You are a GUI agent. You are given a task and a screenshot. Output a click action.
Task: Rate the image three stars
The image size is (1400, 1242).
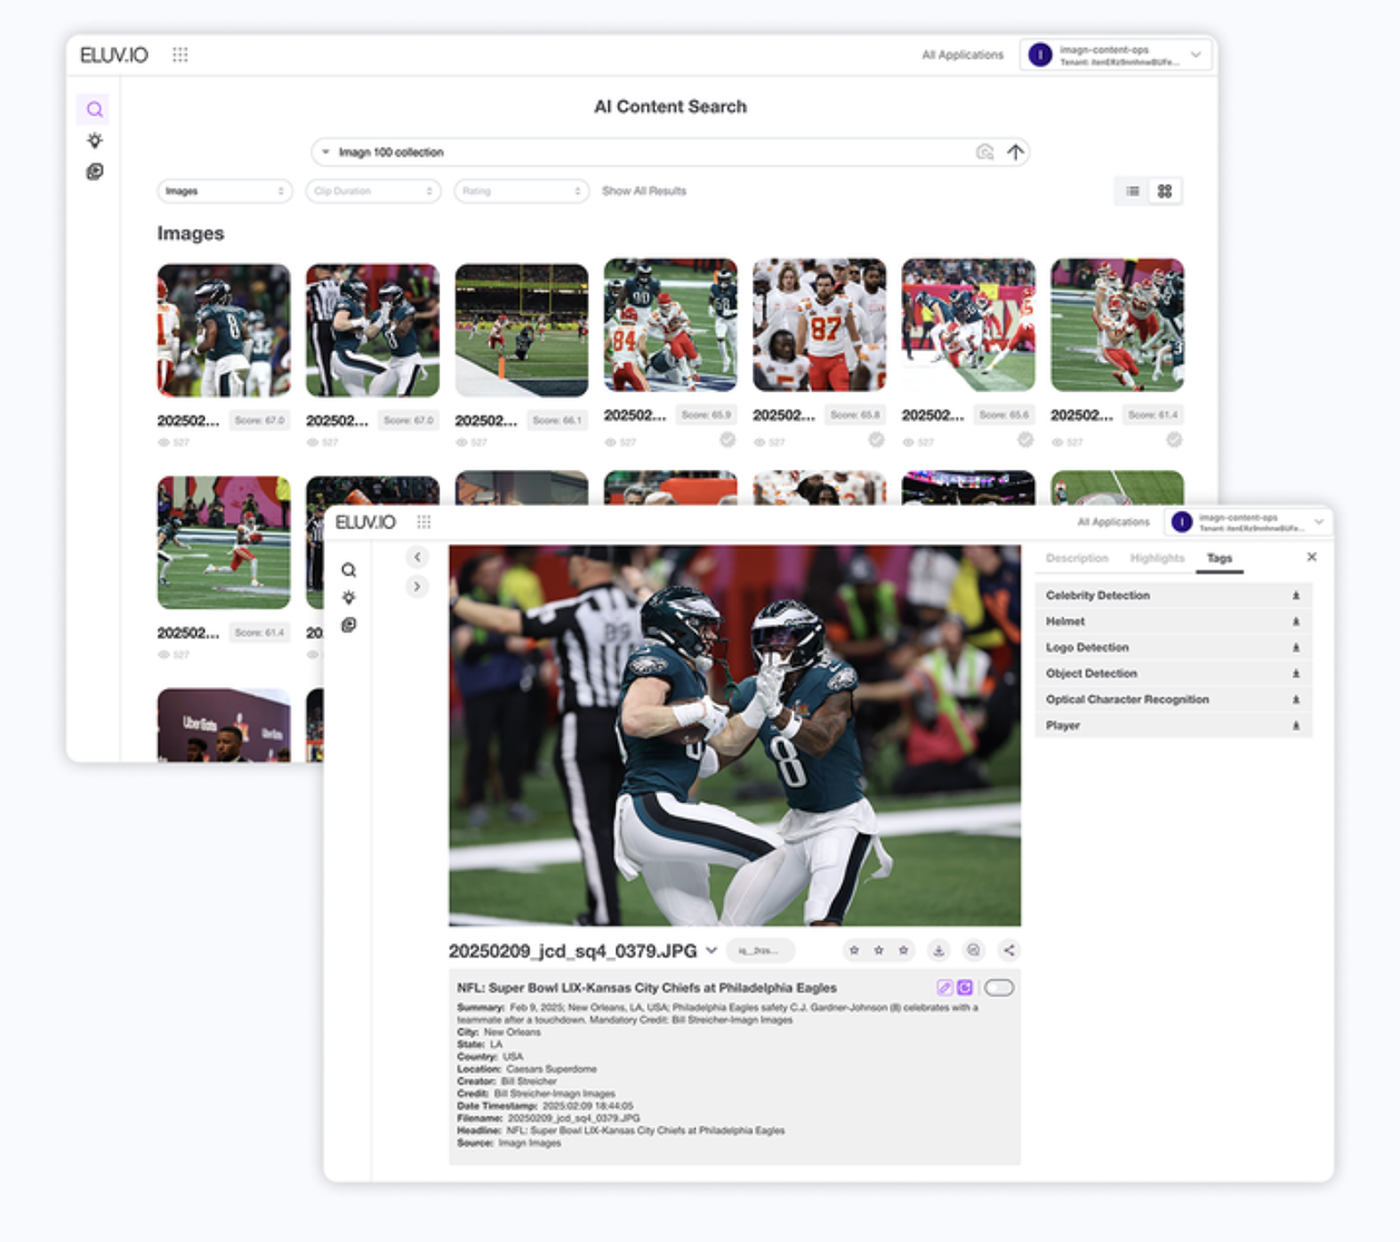(x=904, y=950)
